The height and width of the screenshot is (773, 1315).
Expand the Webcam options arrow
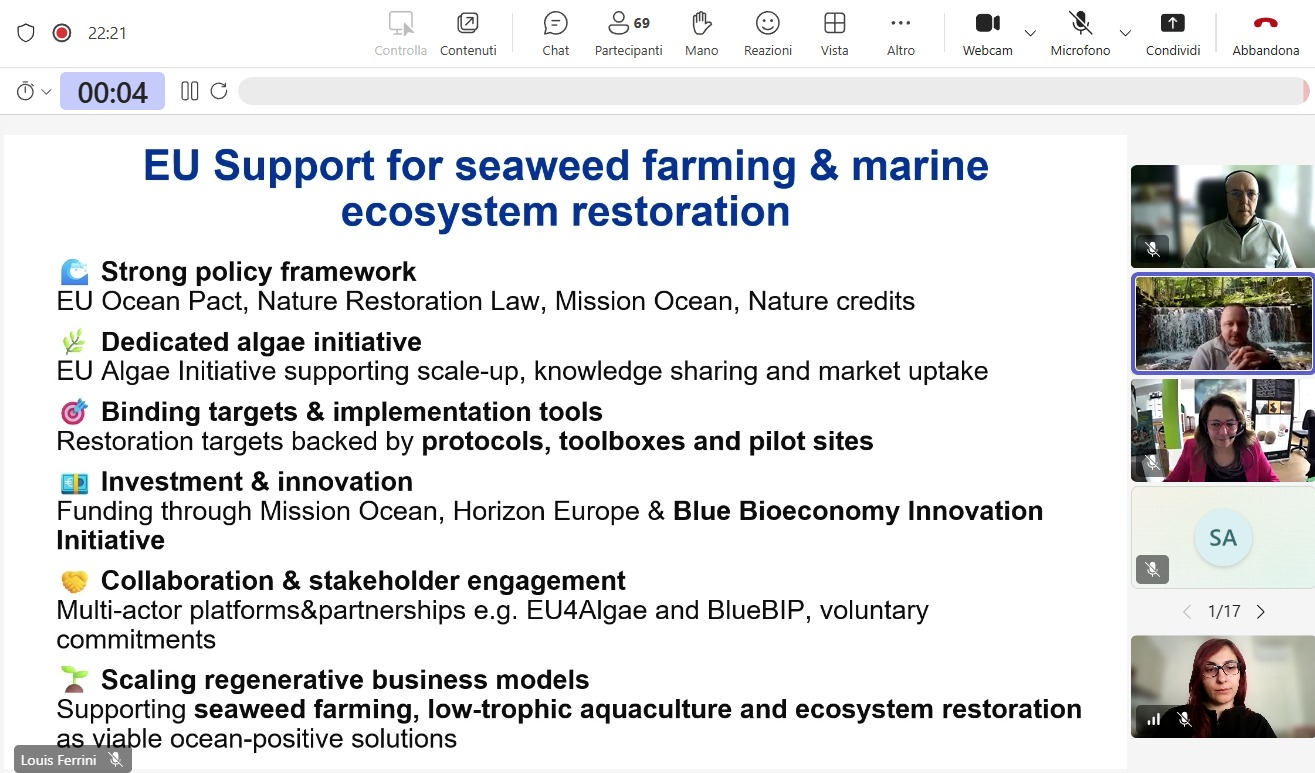tap(1030, 33)
